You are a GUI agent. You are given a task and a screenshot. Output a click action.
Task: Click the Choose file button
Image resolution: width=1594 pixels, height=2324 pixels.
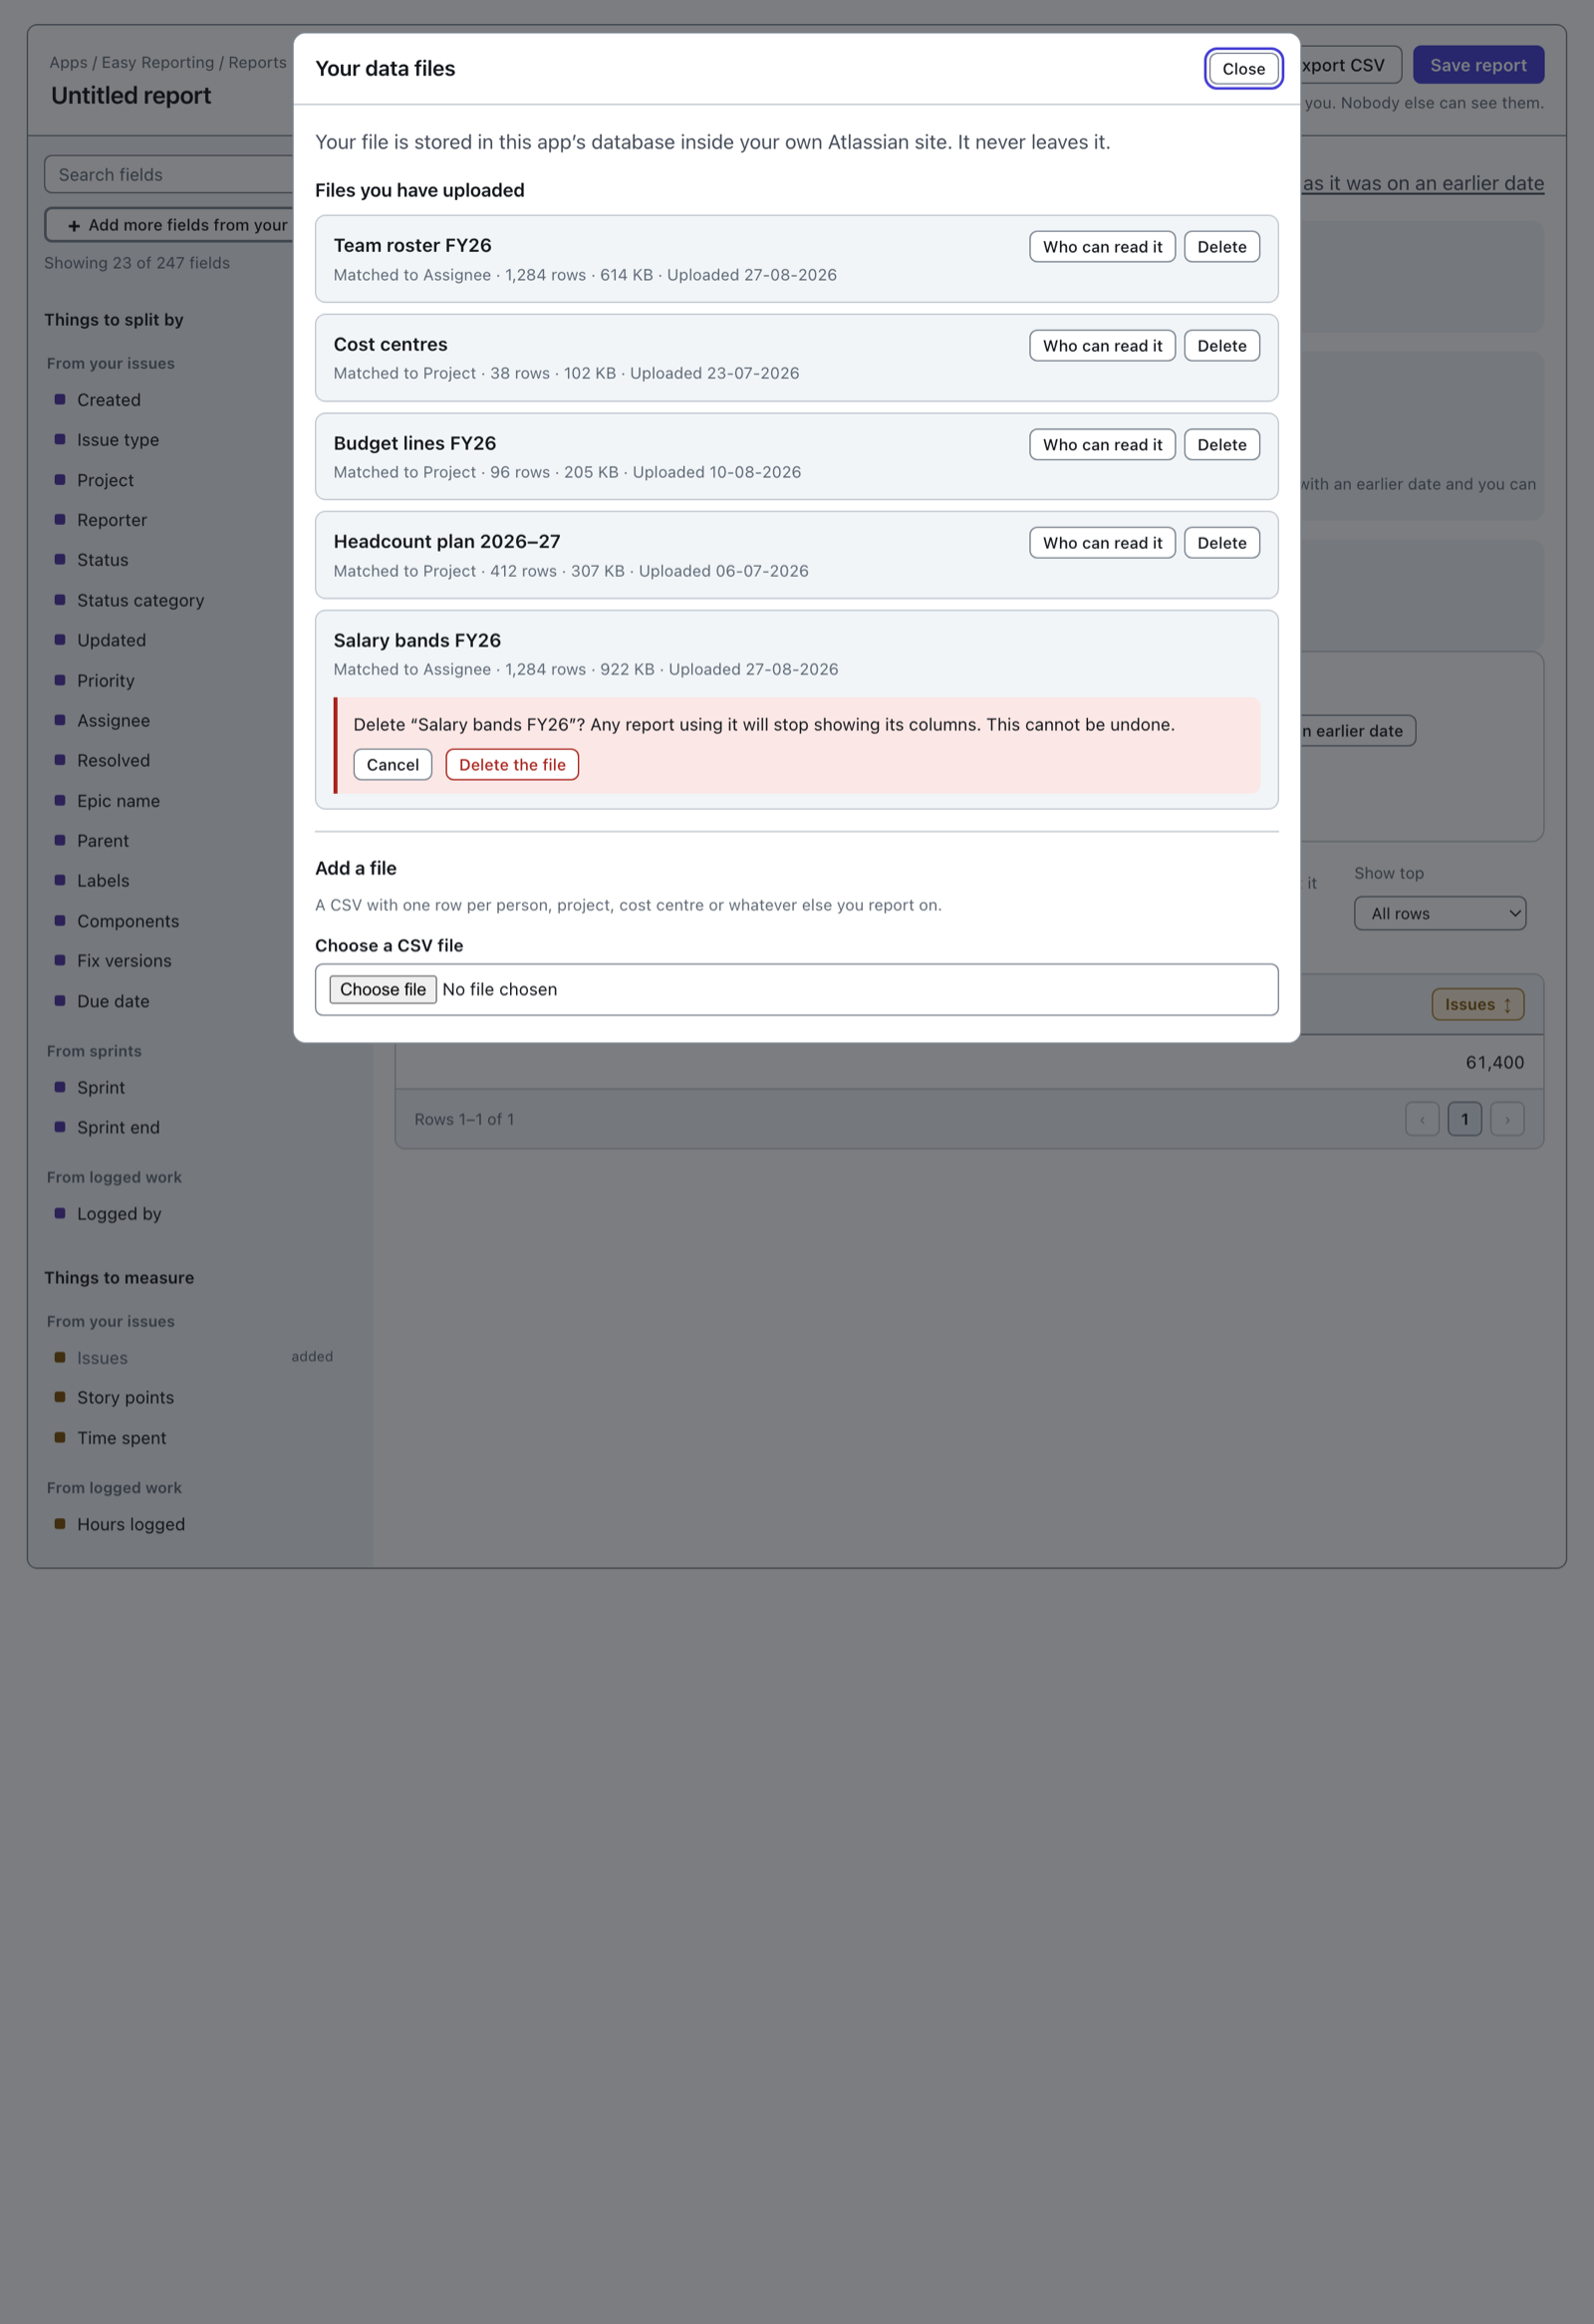pos(383,990)
